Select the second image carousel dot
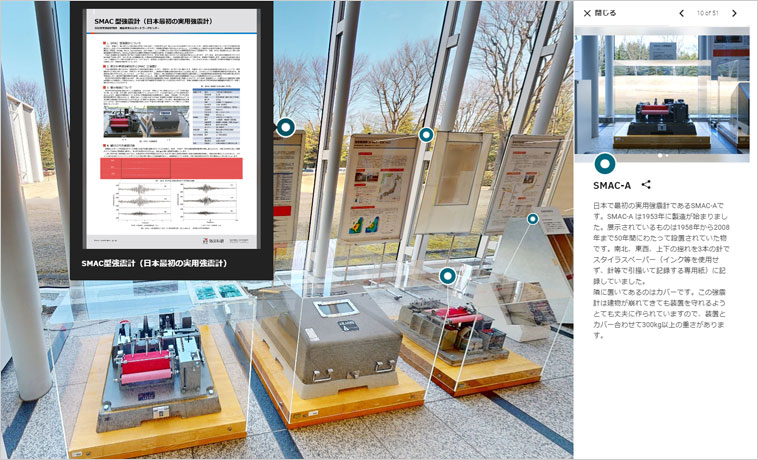 click(668, 156)
